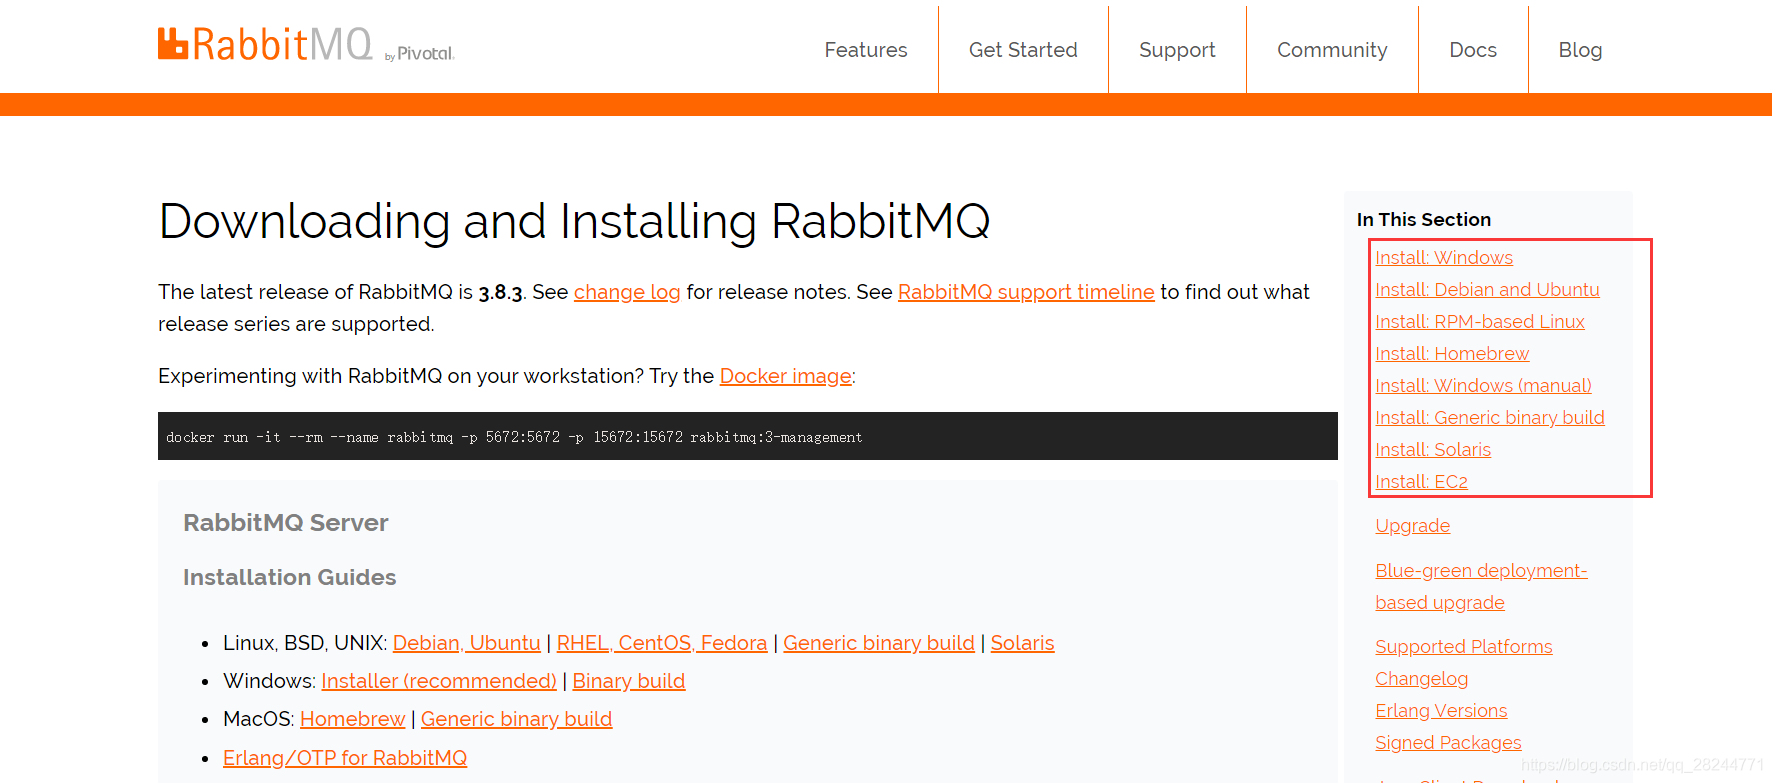Select Install: RPM-based Linux sidebar link
The height and width of the screenshot is (783, 1772).
pyautogui.click(x=1480, y=322)
